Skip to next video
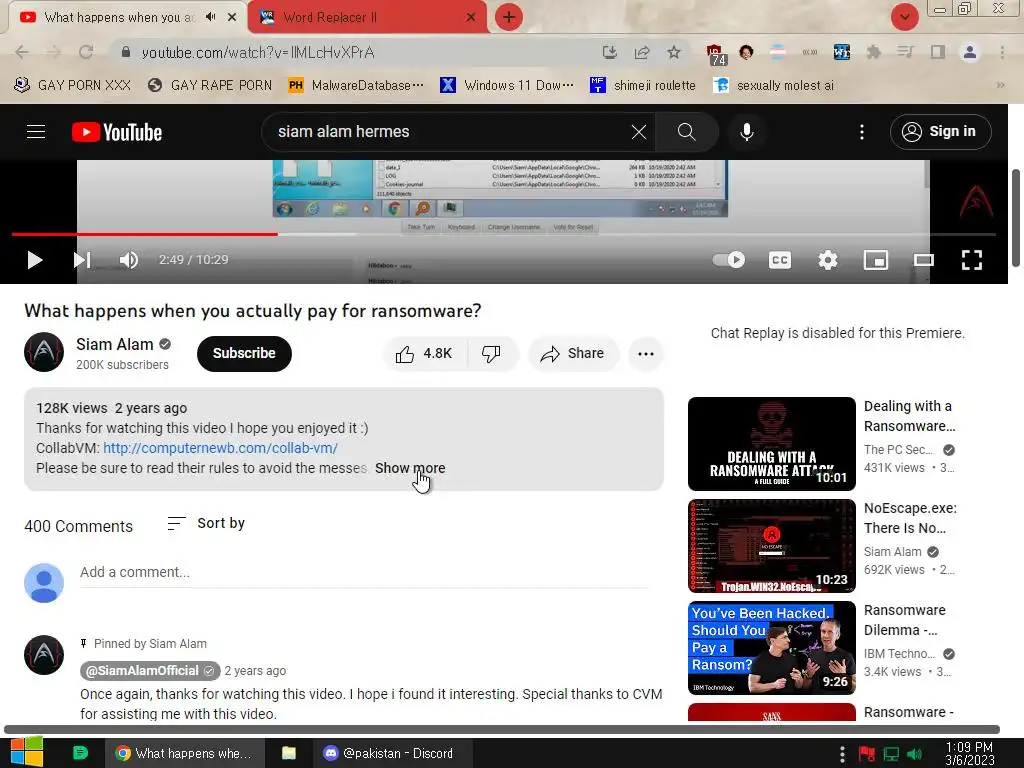This screenshot has width=1024, height=768. pyautogui.click(x=82, y=260)
